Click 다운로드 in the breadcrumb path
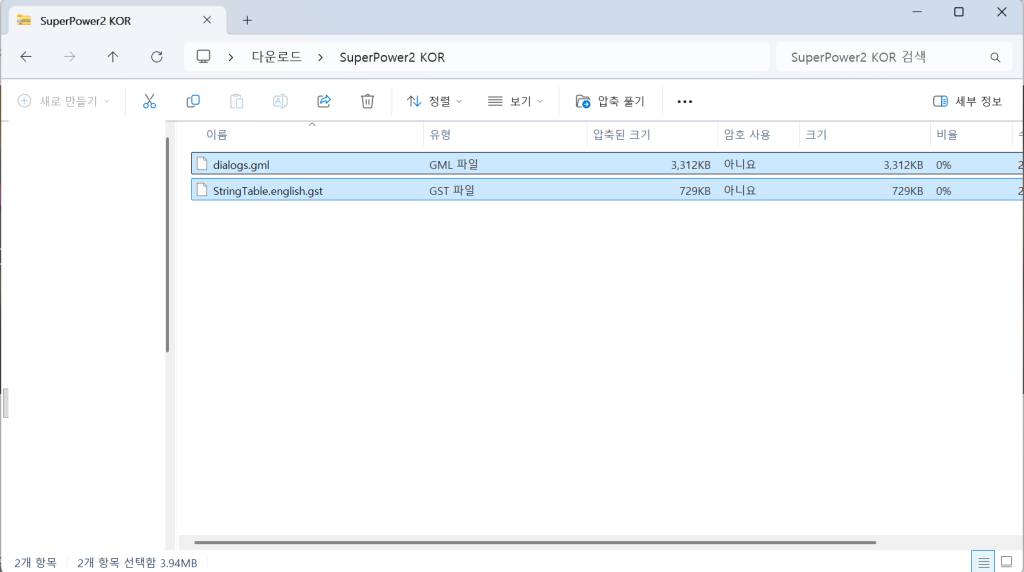Screen dimensions: 1024x572 click(276, 57)
